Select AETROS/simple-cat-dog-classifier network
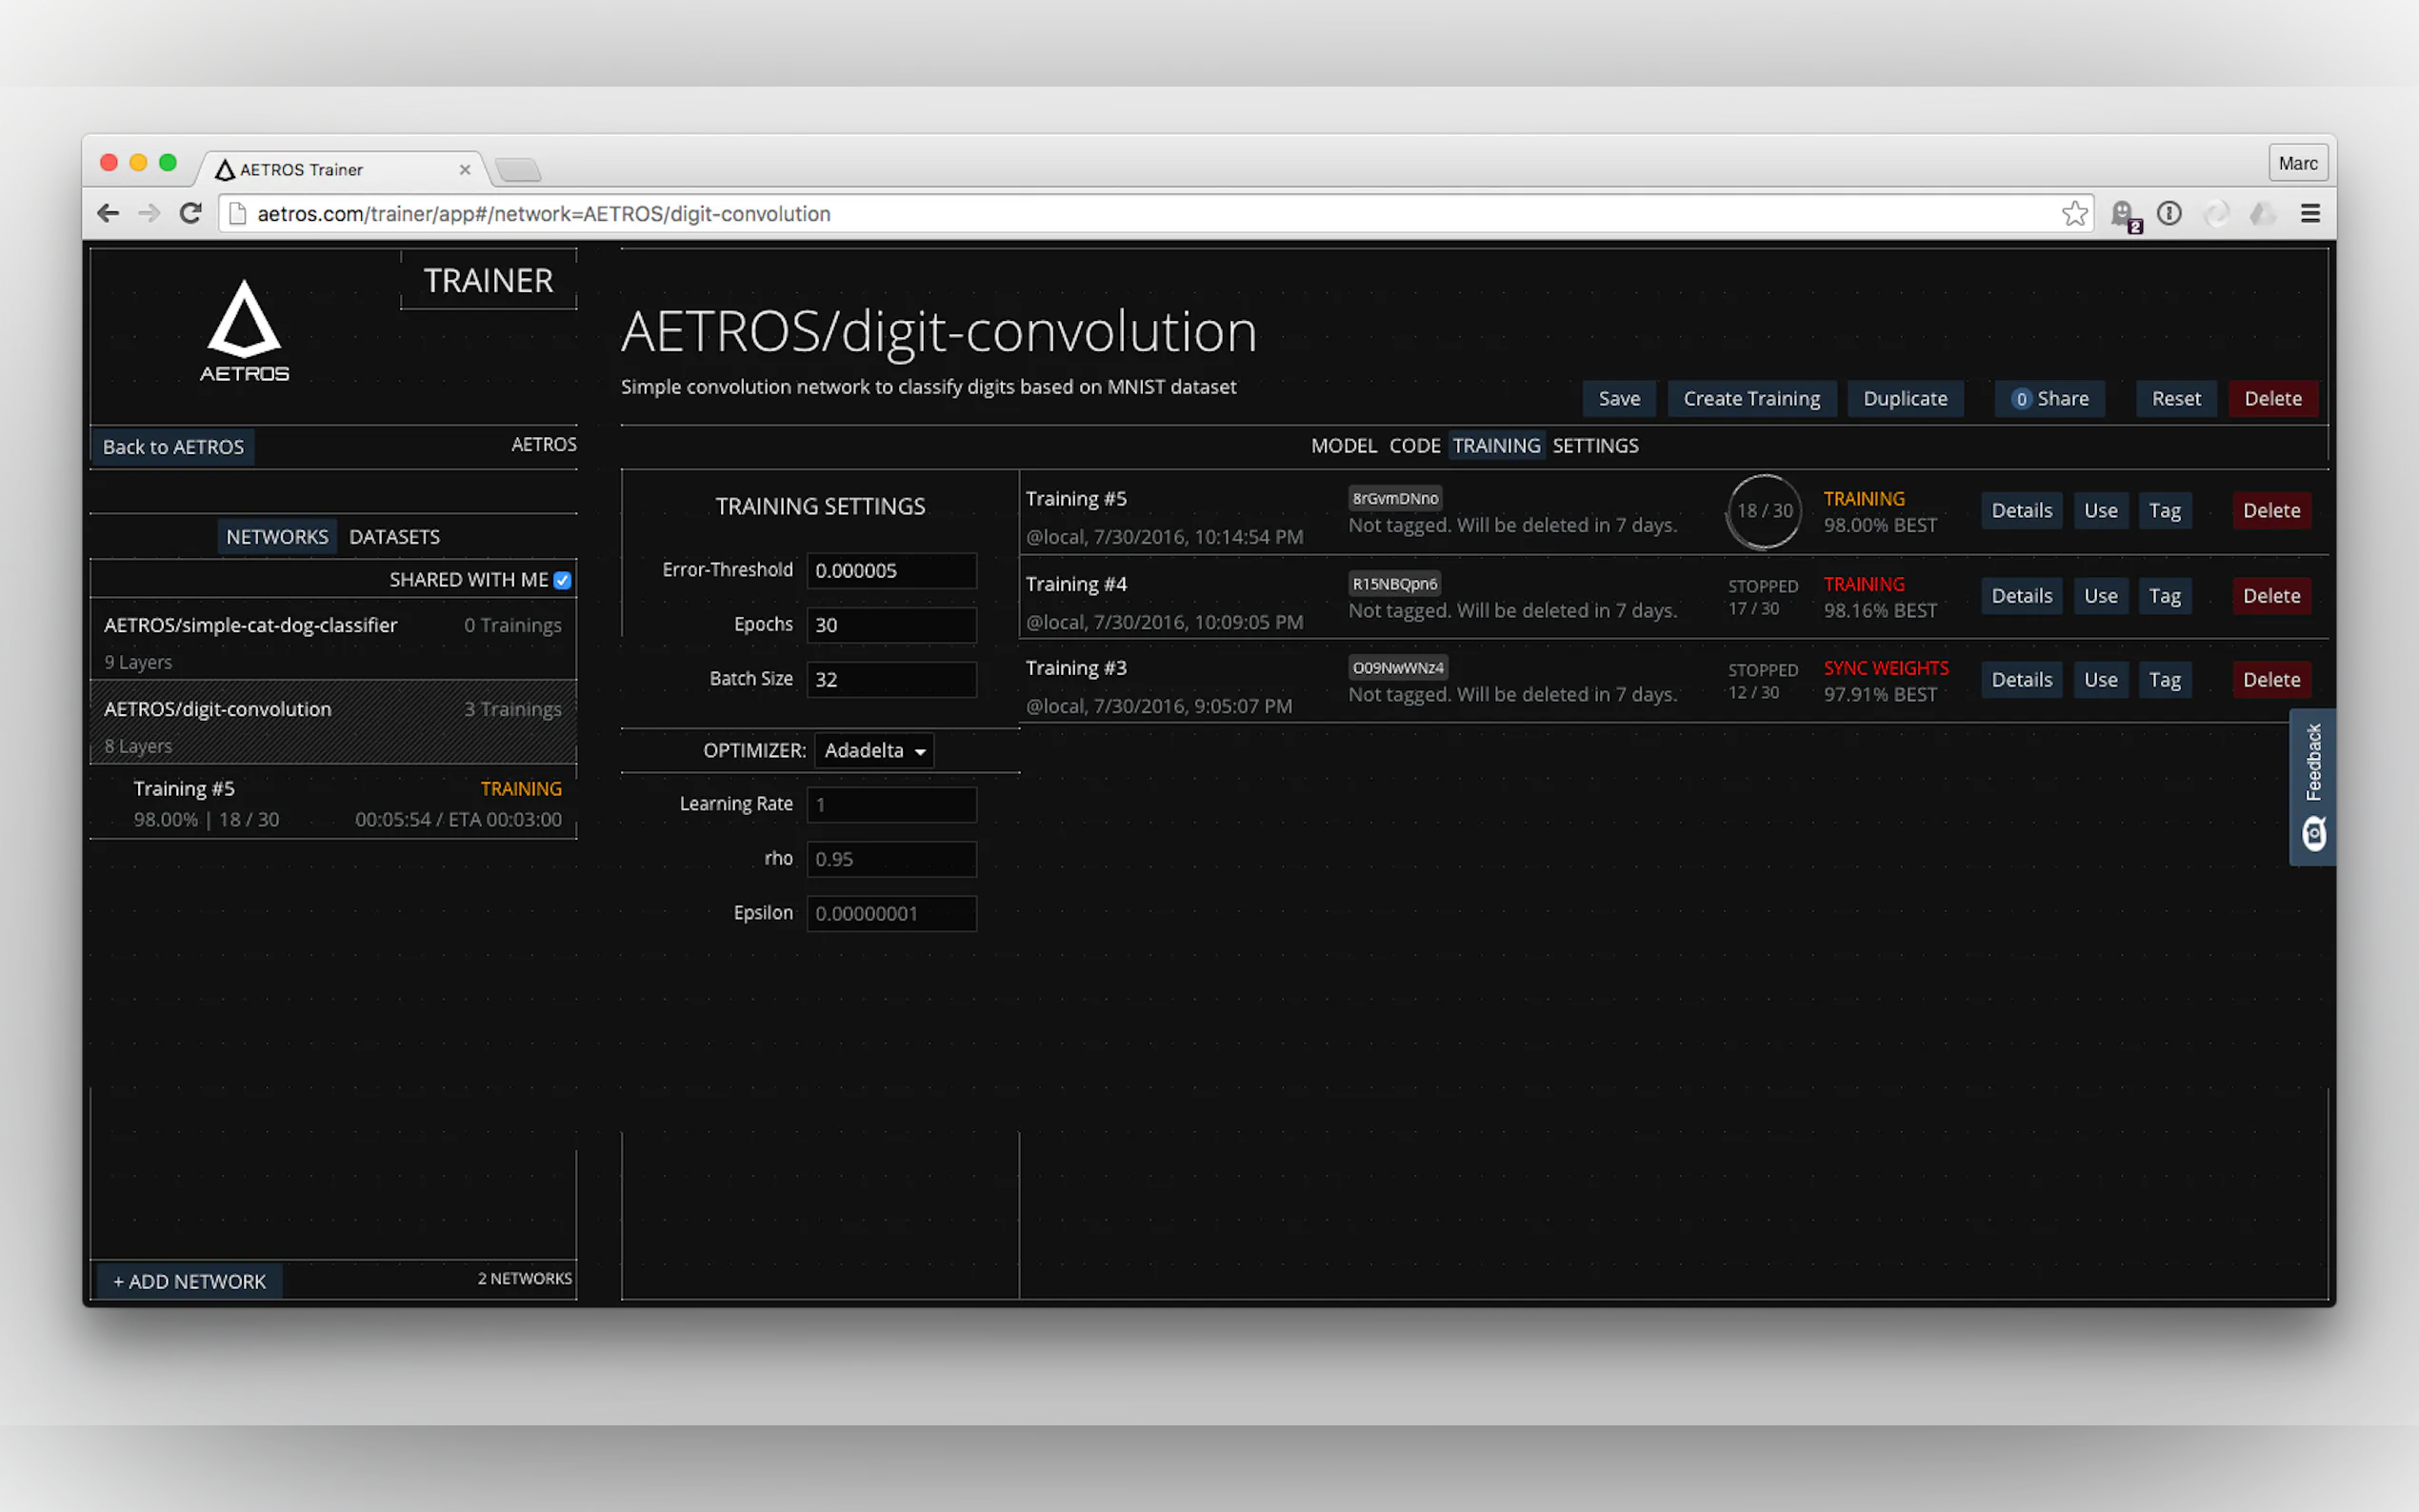 (251, 625)
